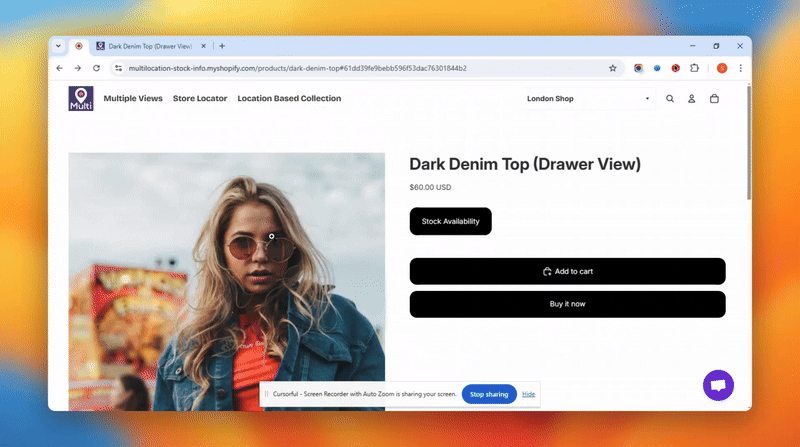Open the London Shop location dropdown

pyautogui.click(x=588, y=98)
